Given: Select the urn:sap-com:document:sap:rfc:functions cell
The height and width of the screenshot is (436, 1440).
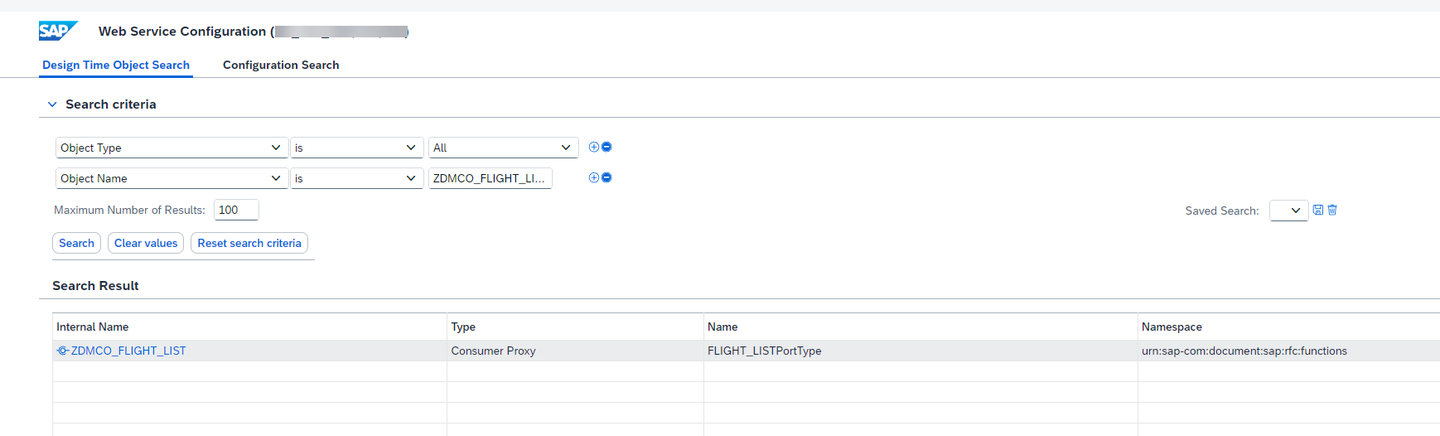Looking at the screenshot, I should [x=1289, y=351].
